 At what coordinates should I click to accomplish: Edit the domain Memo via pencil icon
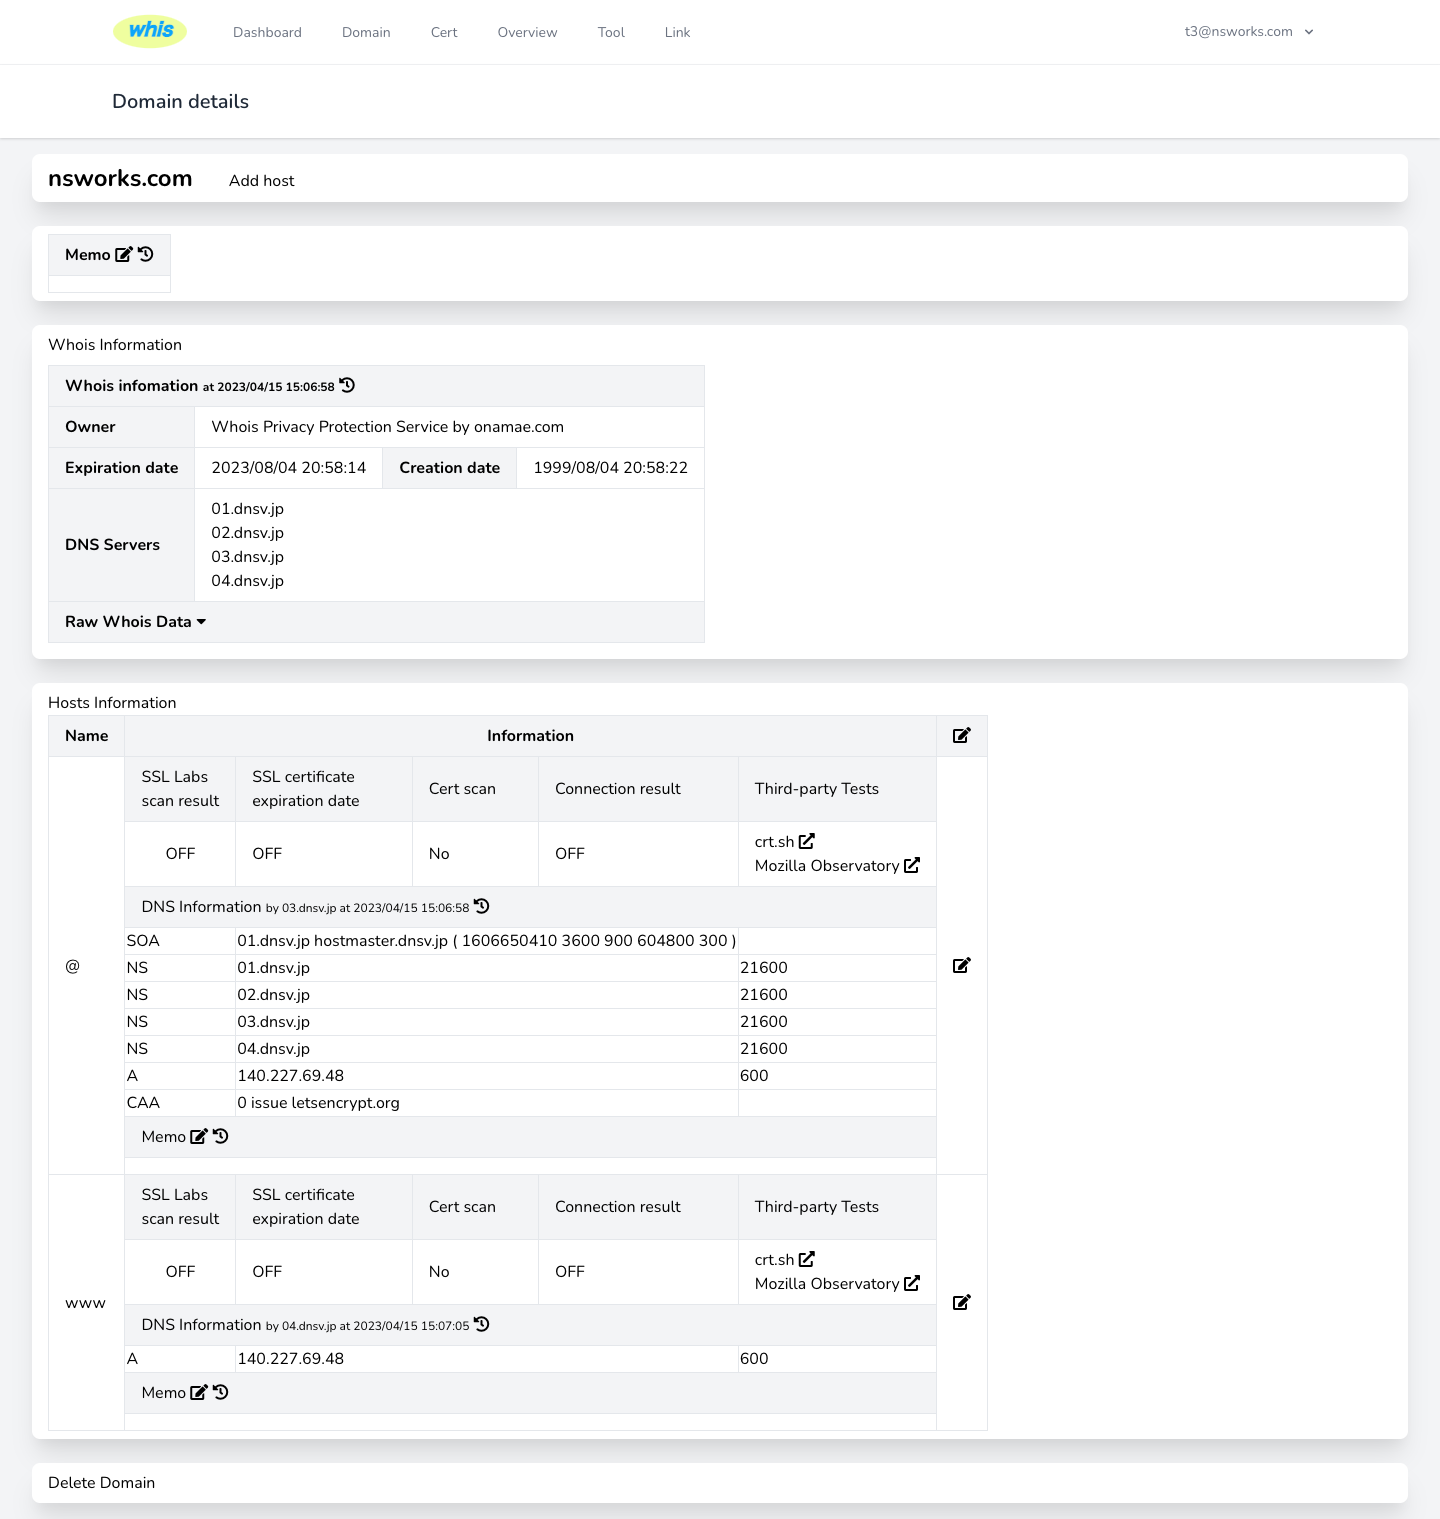coord(123,255)
